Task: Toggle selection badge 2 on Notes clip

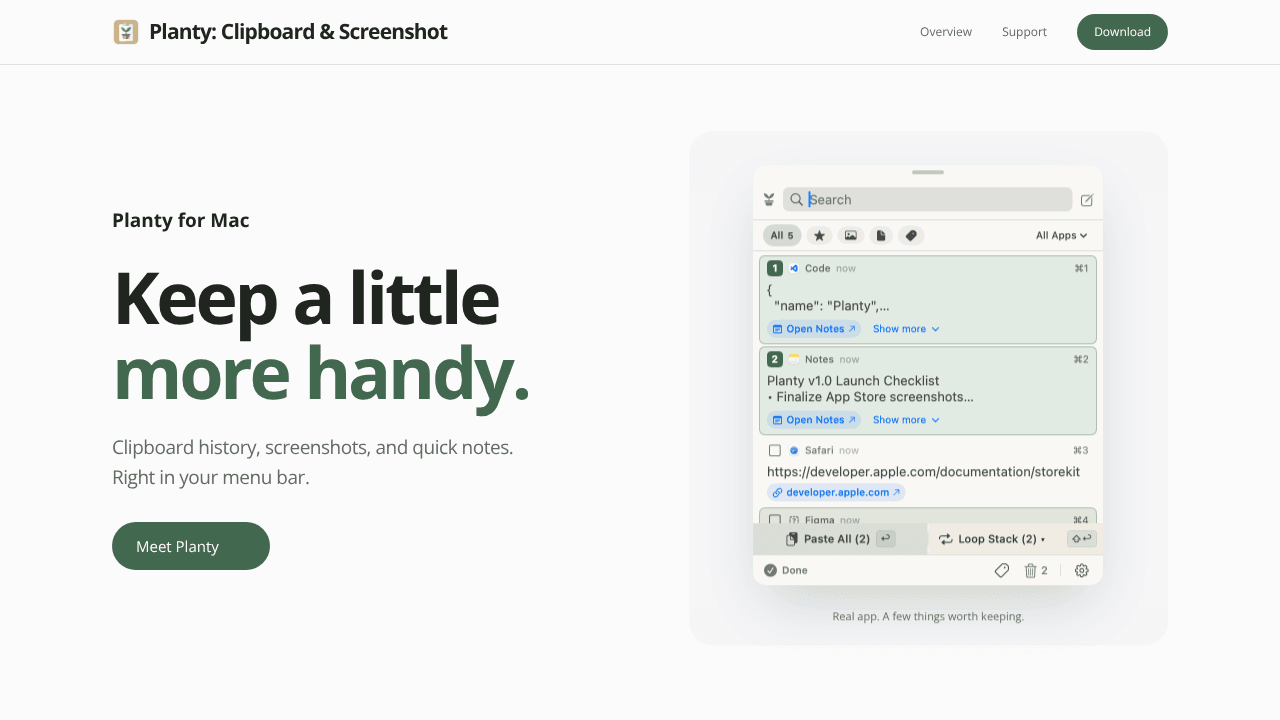Action: [x=775, y=359]
